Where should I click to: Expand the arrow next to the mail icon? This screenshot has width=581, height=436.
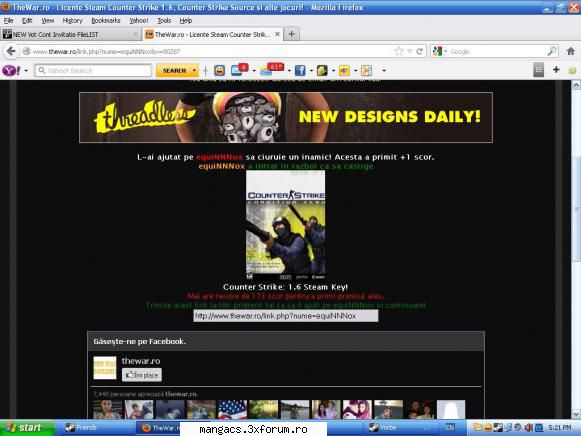(254, 70)
